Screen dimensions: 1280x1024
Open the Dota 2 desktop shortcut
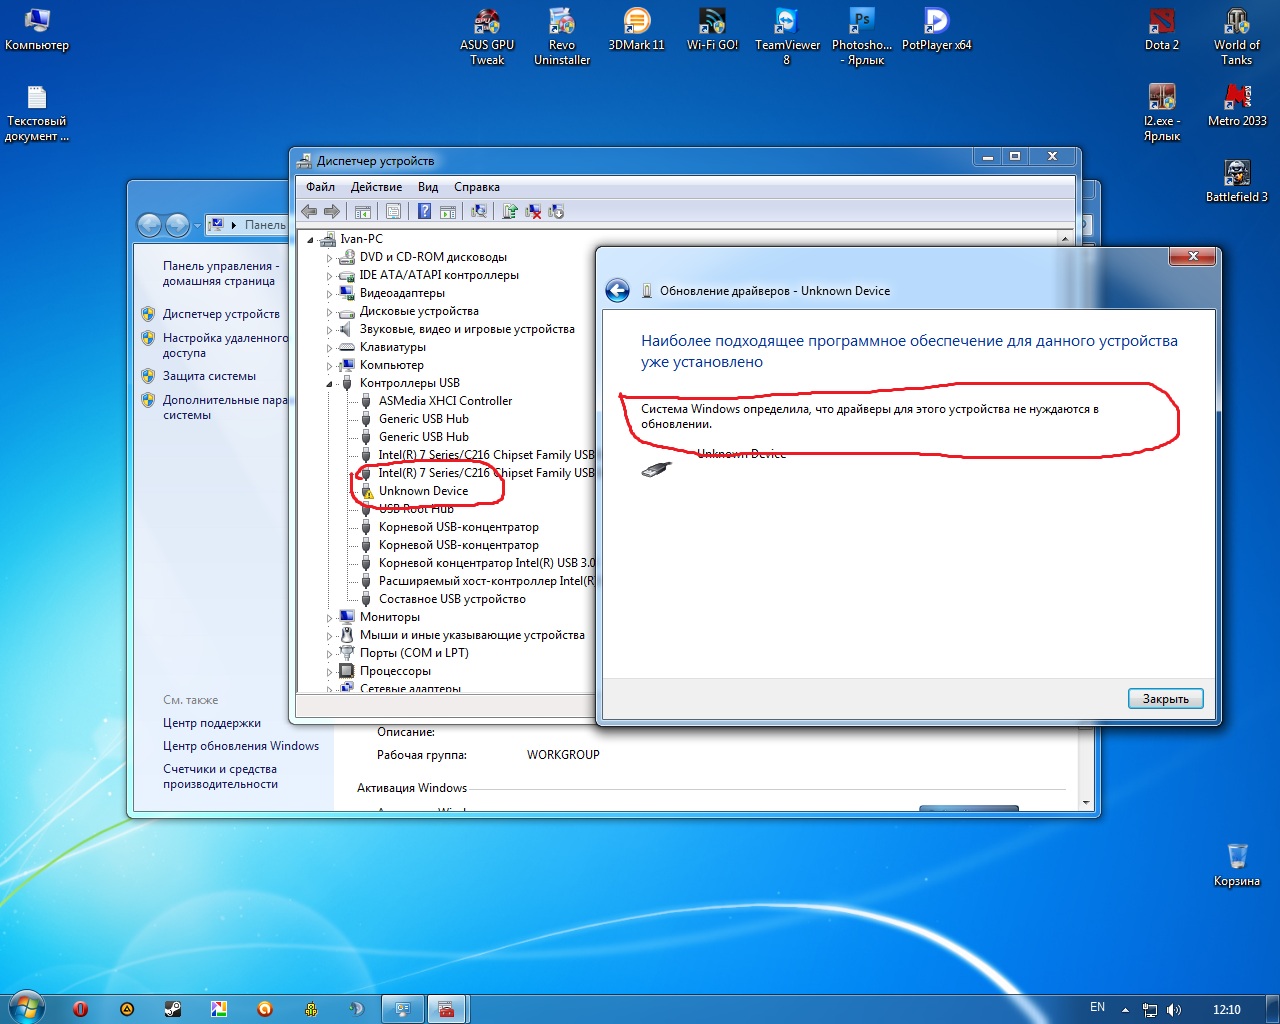(x=1161, y=30)
